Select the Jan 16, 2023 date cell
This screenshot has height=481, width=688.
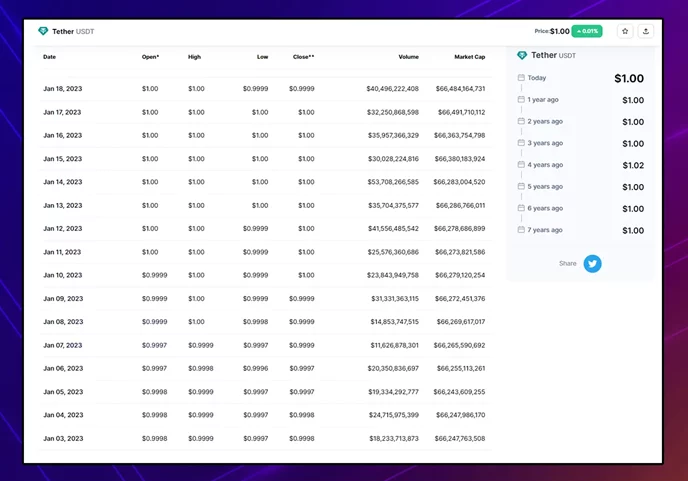coord(63,136)
